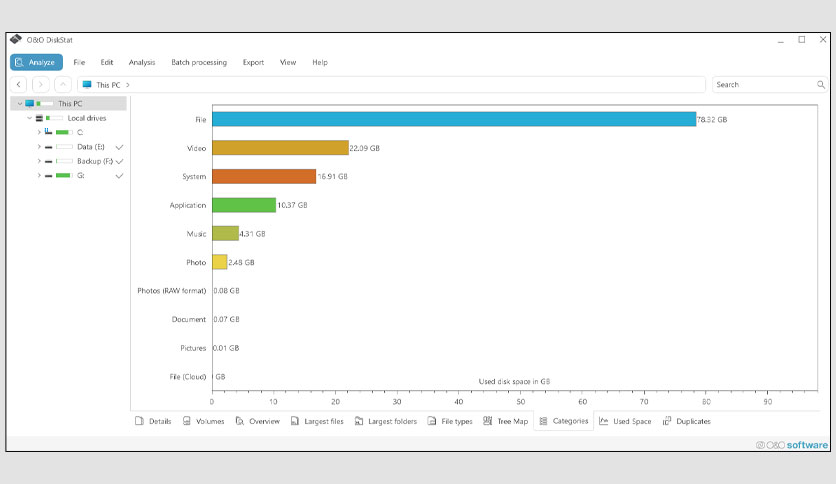Go back with the left arrow button

(19, 84)
